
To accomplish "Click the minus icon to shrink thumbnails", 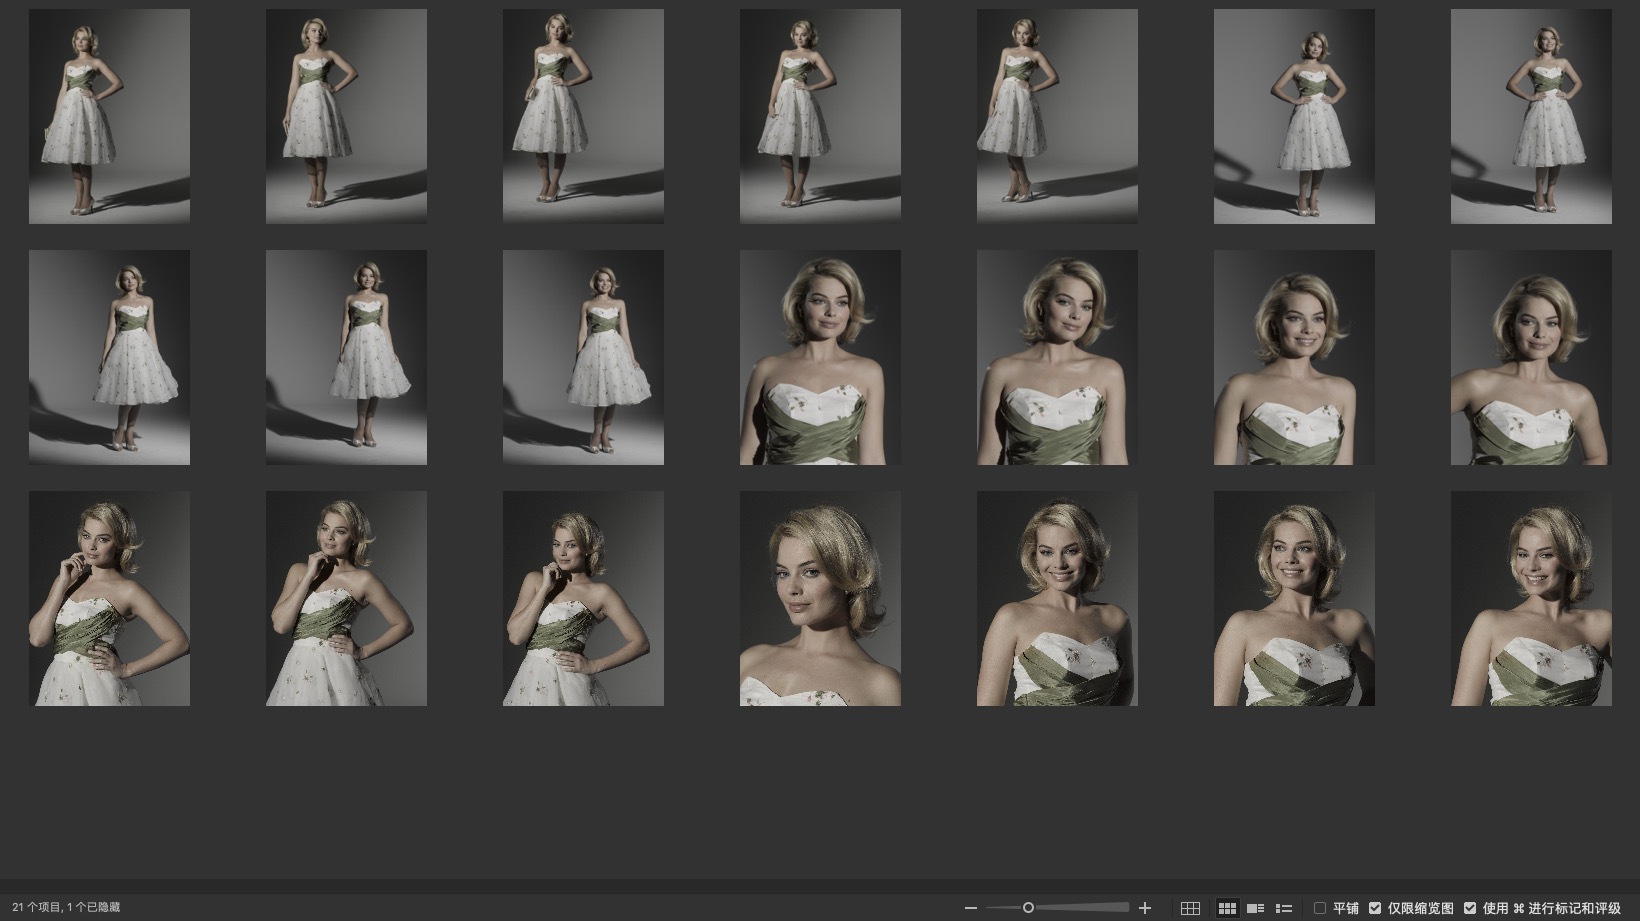I will pos(970,908).
